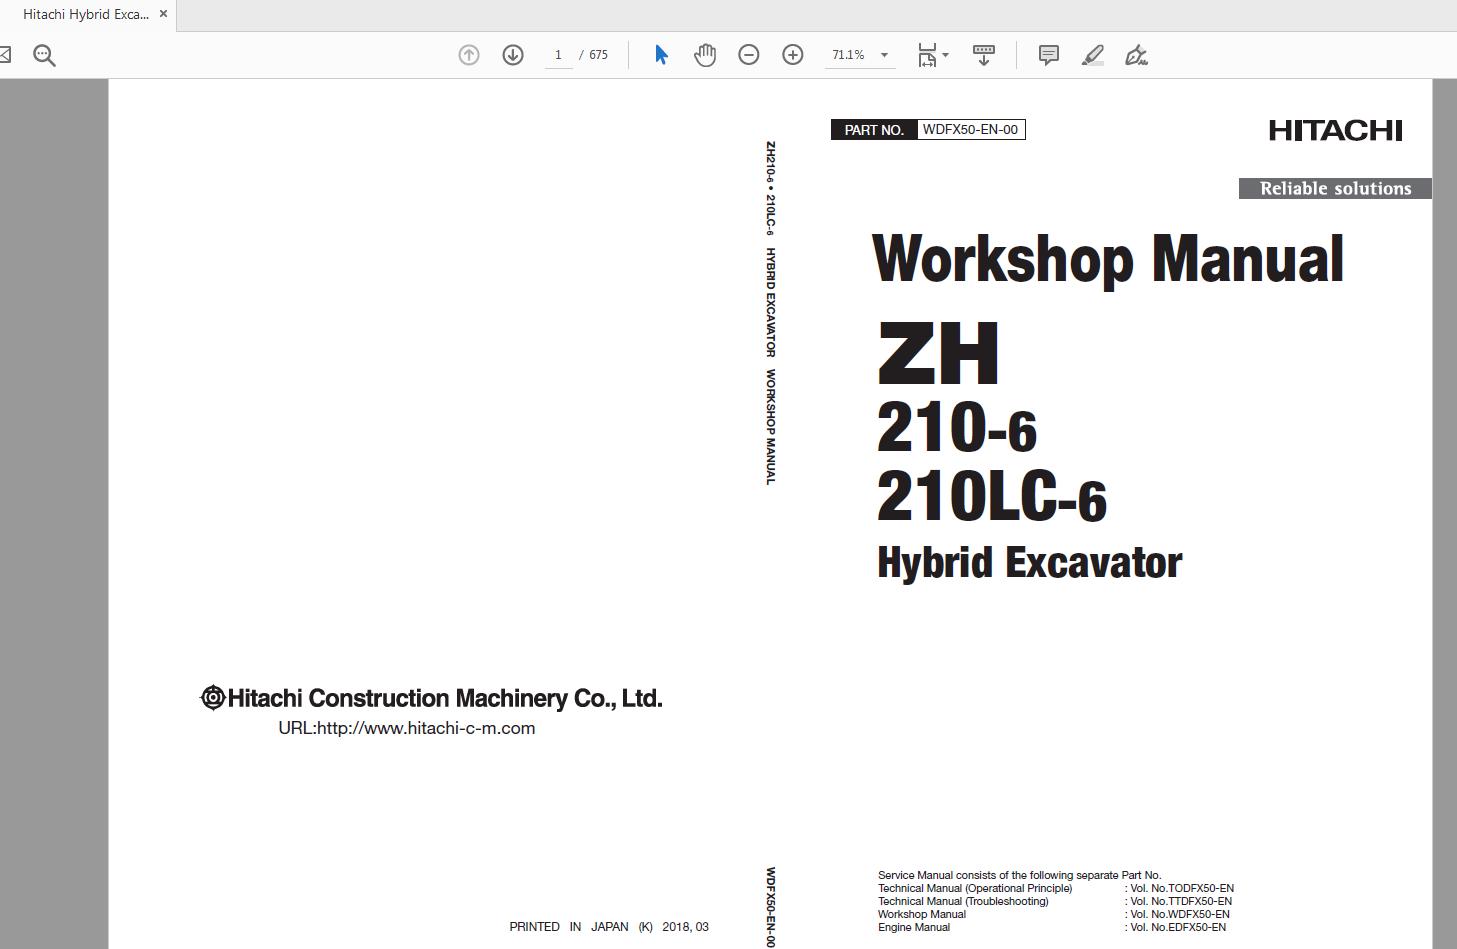The width and height of the screenshot is (1457, 949).
Task: Select the Hitachi Hybrid Exca... document tab
Action: pos(86,14)
